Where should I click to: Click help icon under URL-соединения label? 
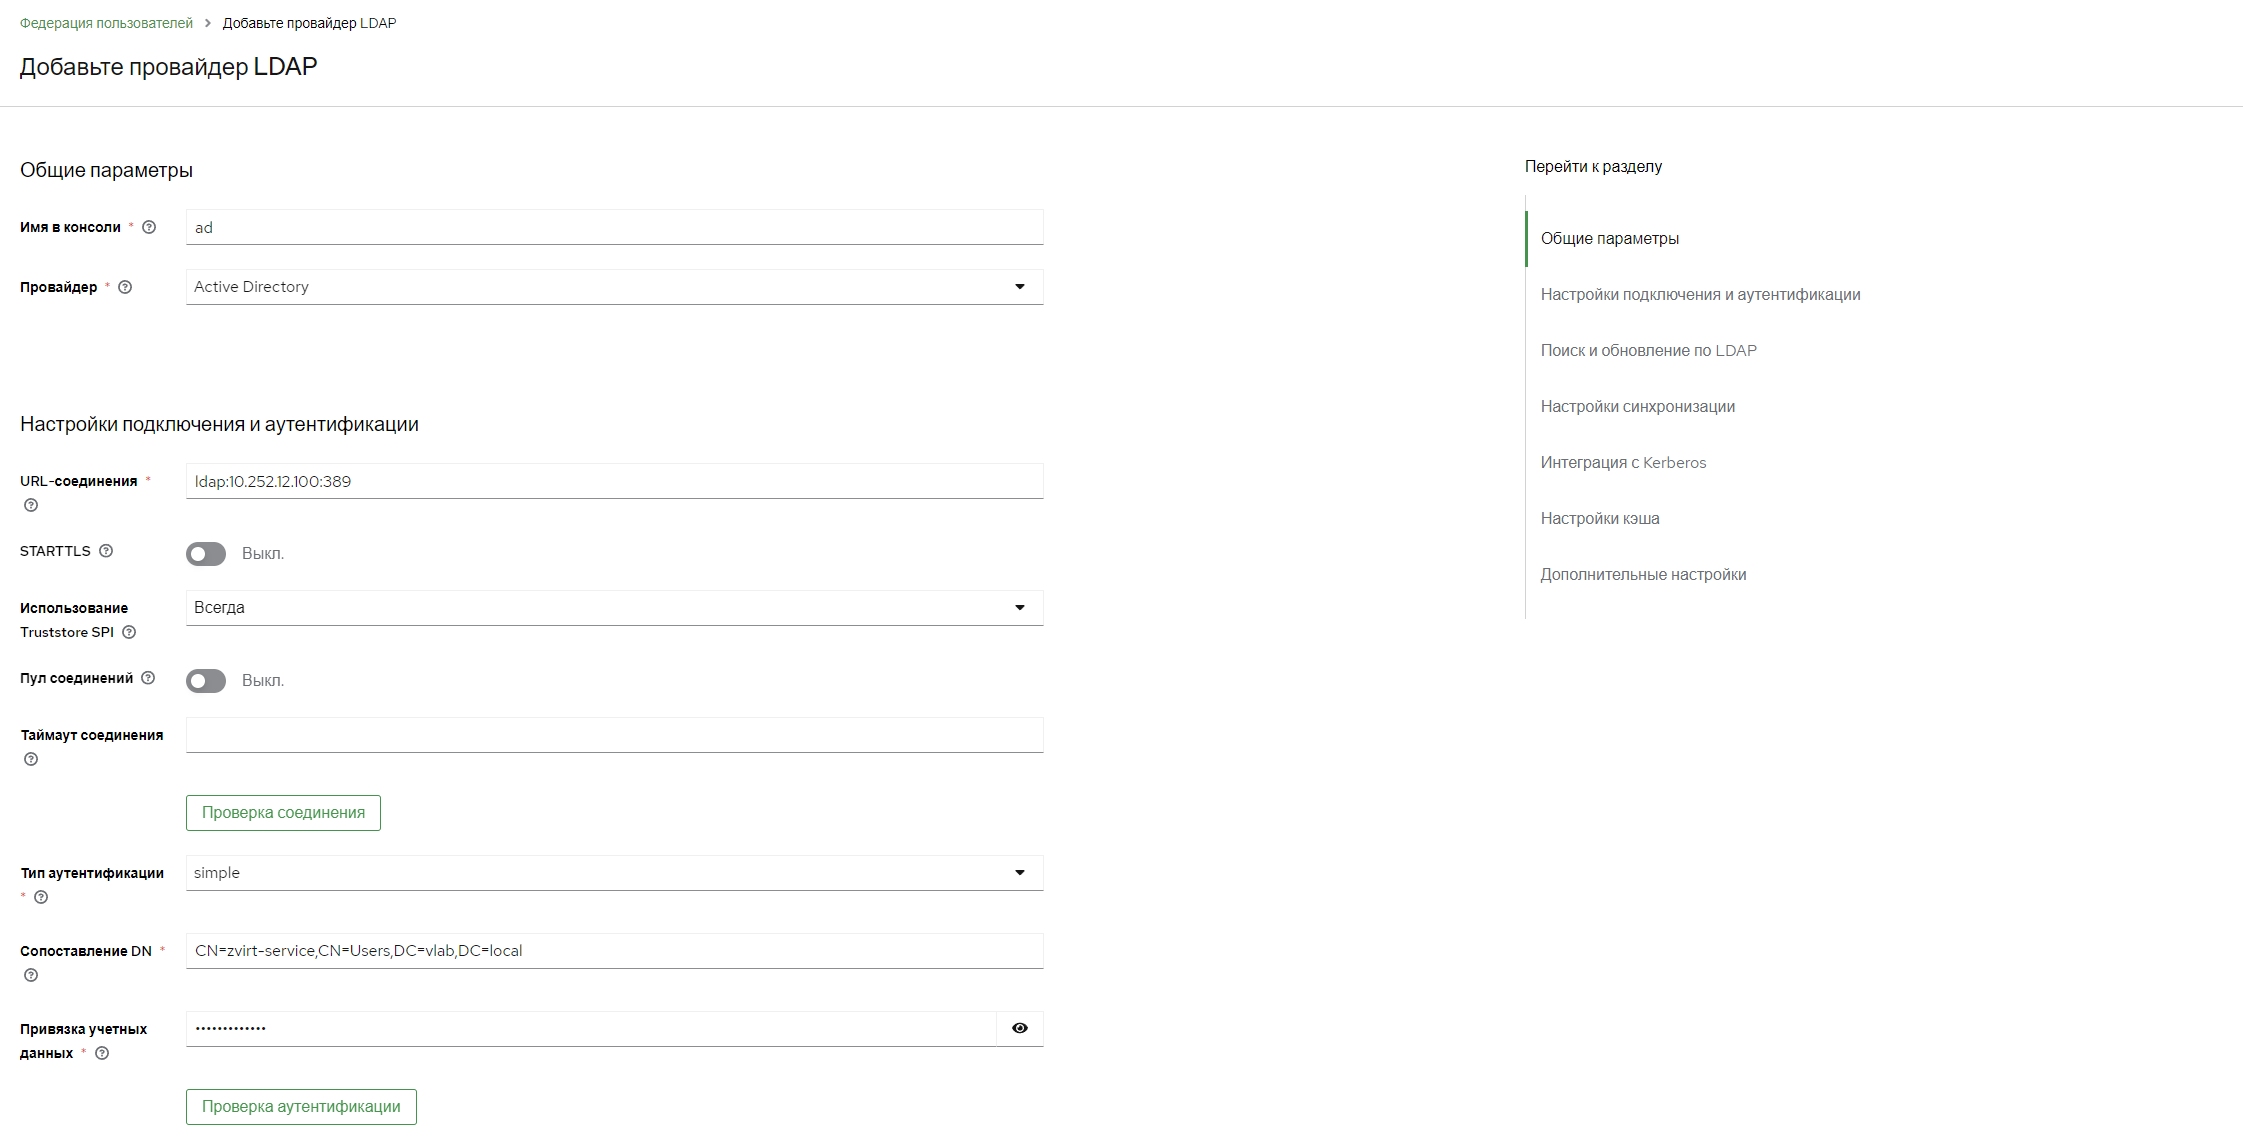click(x=31, y=505)
